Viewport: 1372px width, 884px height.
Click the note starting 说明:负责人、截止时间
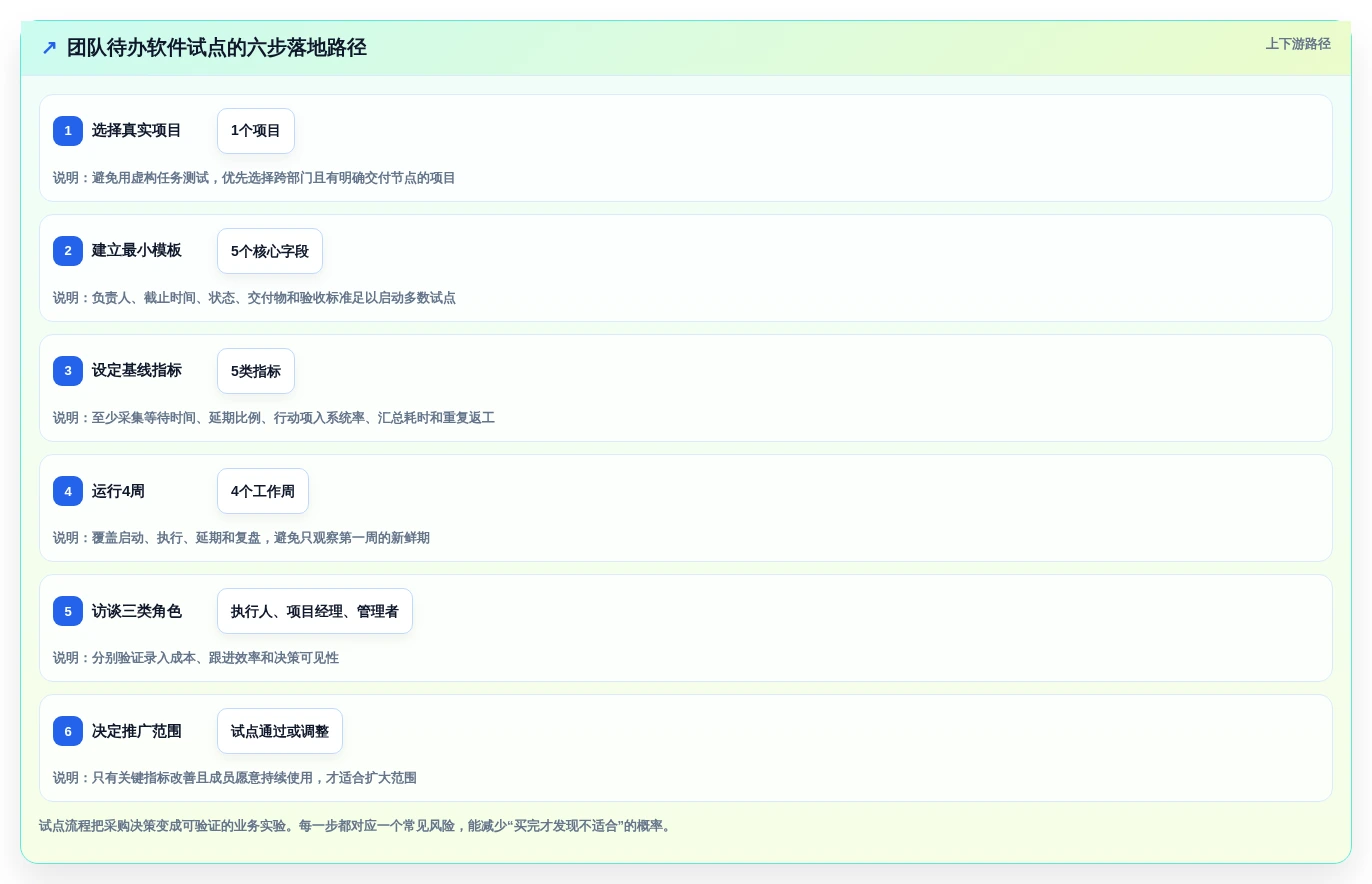pyautogui.click(x=254, y=298)
